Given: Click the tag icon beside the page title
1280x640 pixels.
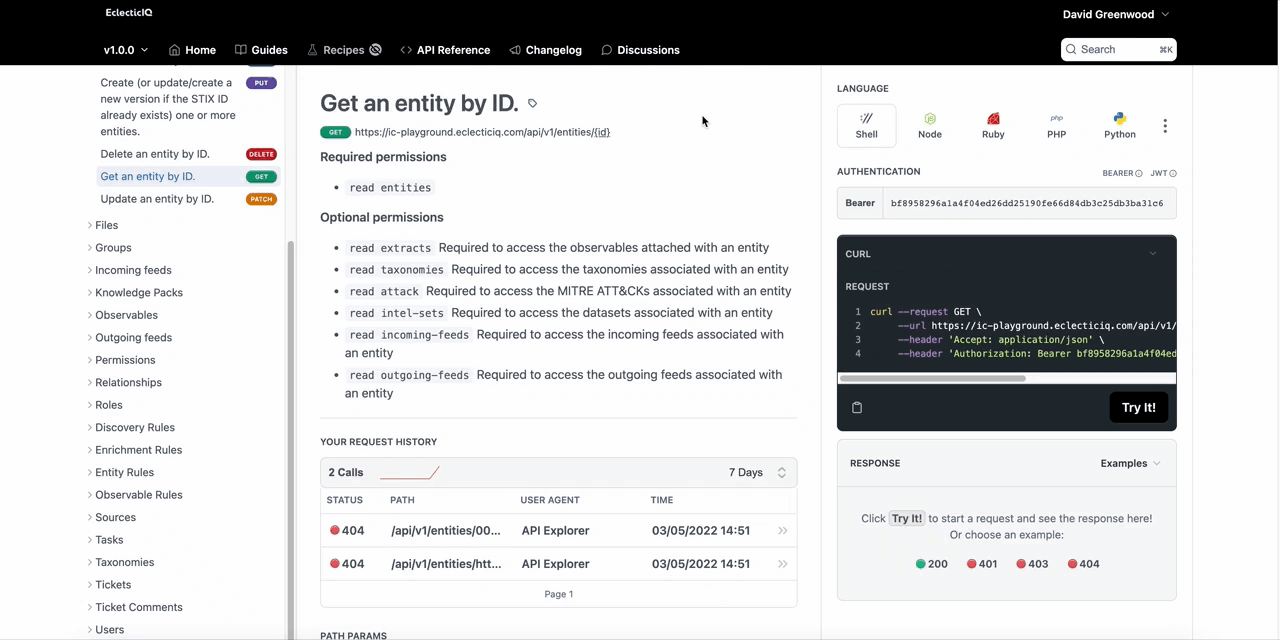Looking at the screenshot, I should pos(532,103).
